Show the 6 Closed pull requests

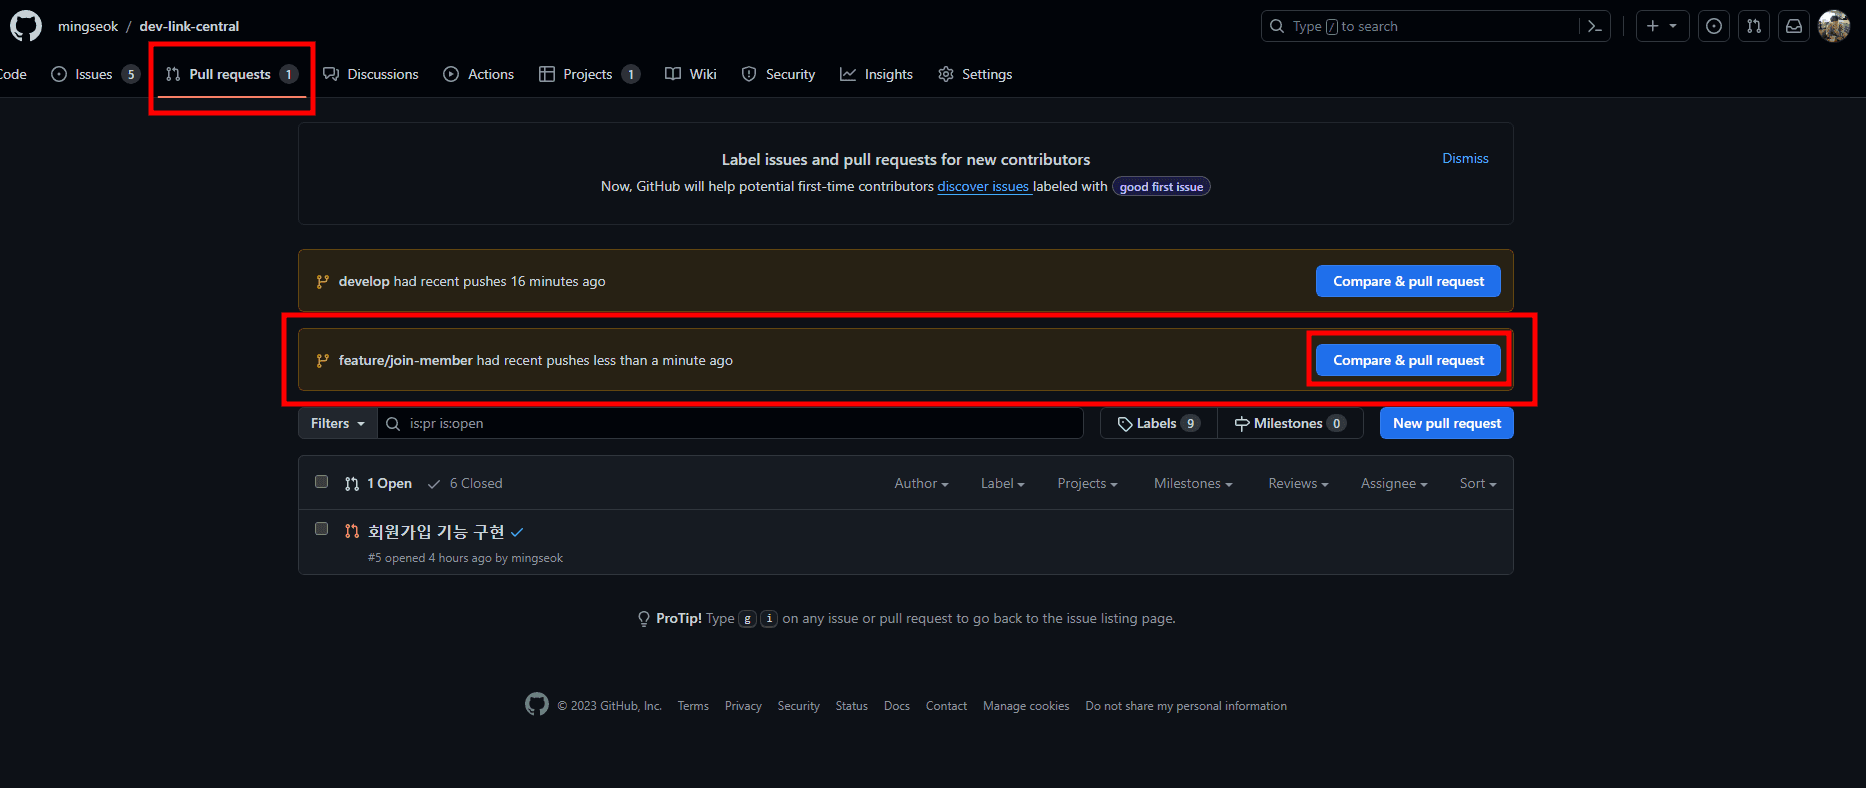466,484
